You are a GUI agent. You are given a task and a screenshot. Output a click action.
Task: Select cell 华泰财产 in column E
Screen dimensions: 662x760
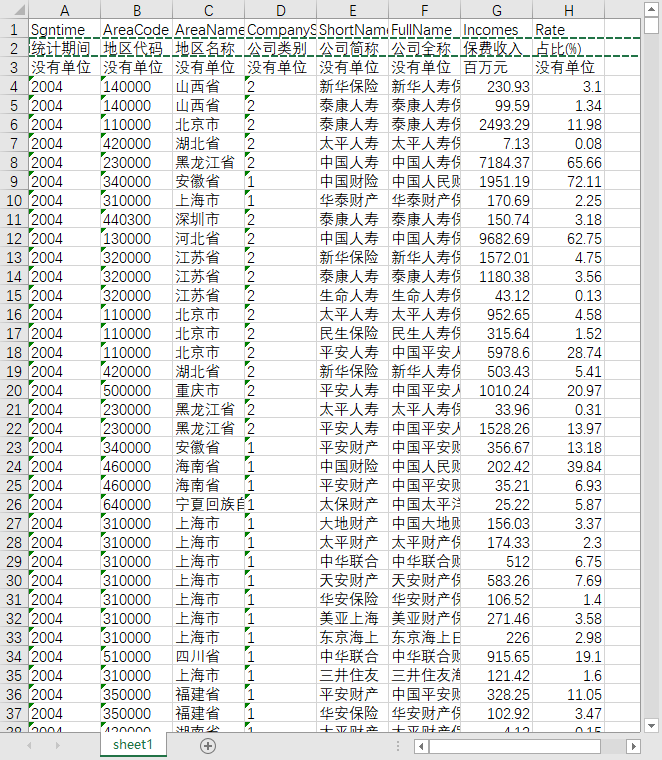pyautogui.click(x=352, y=201)
